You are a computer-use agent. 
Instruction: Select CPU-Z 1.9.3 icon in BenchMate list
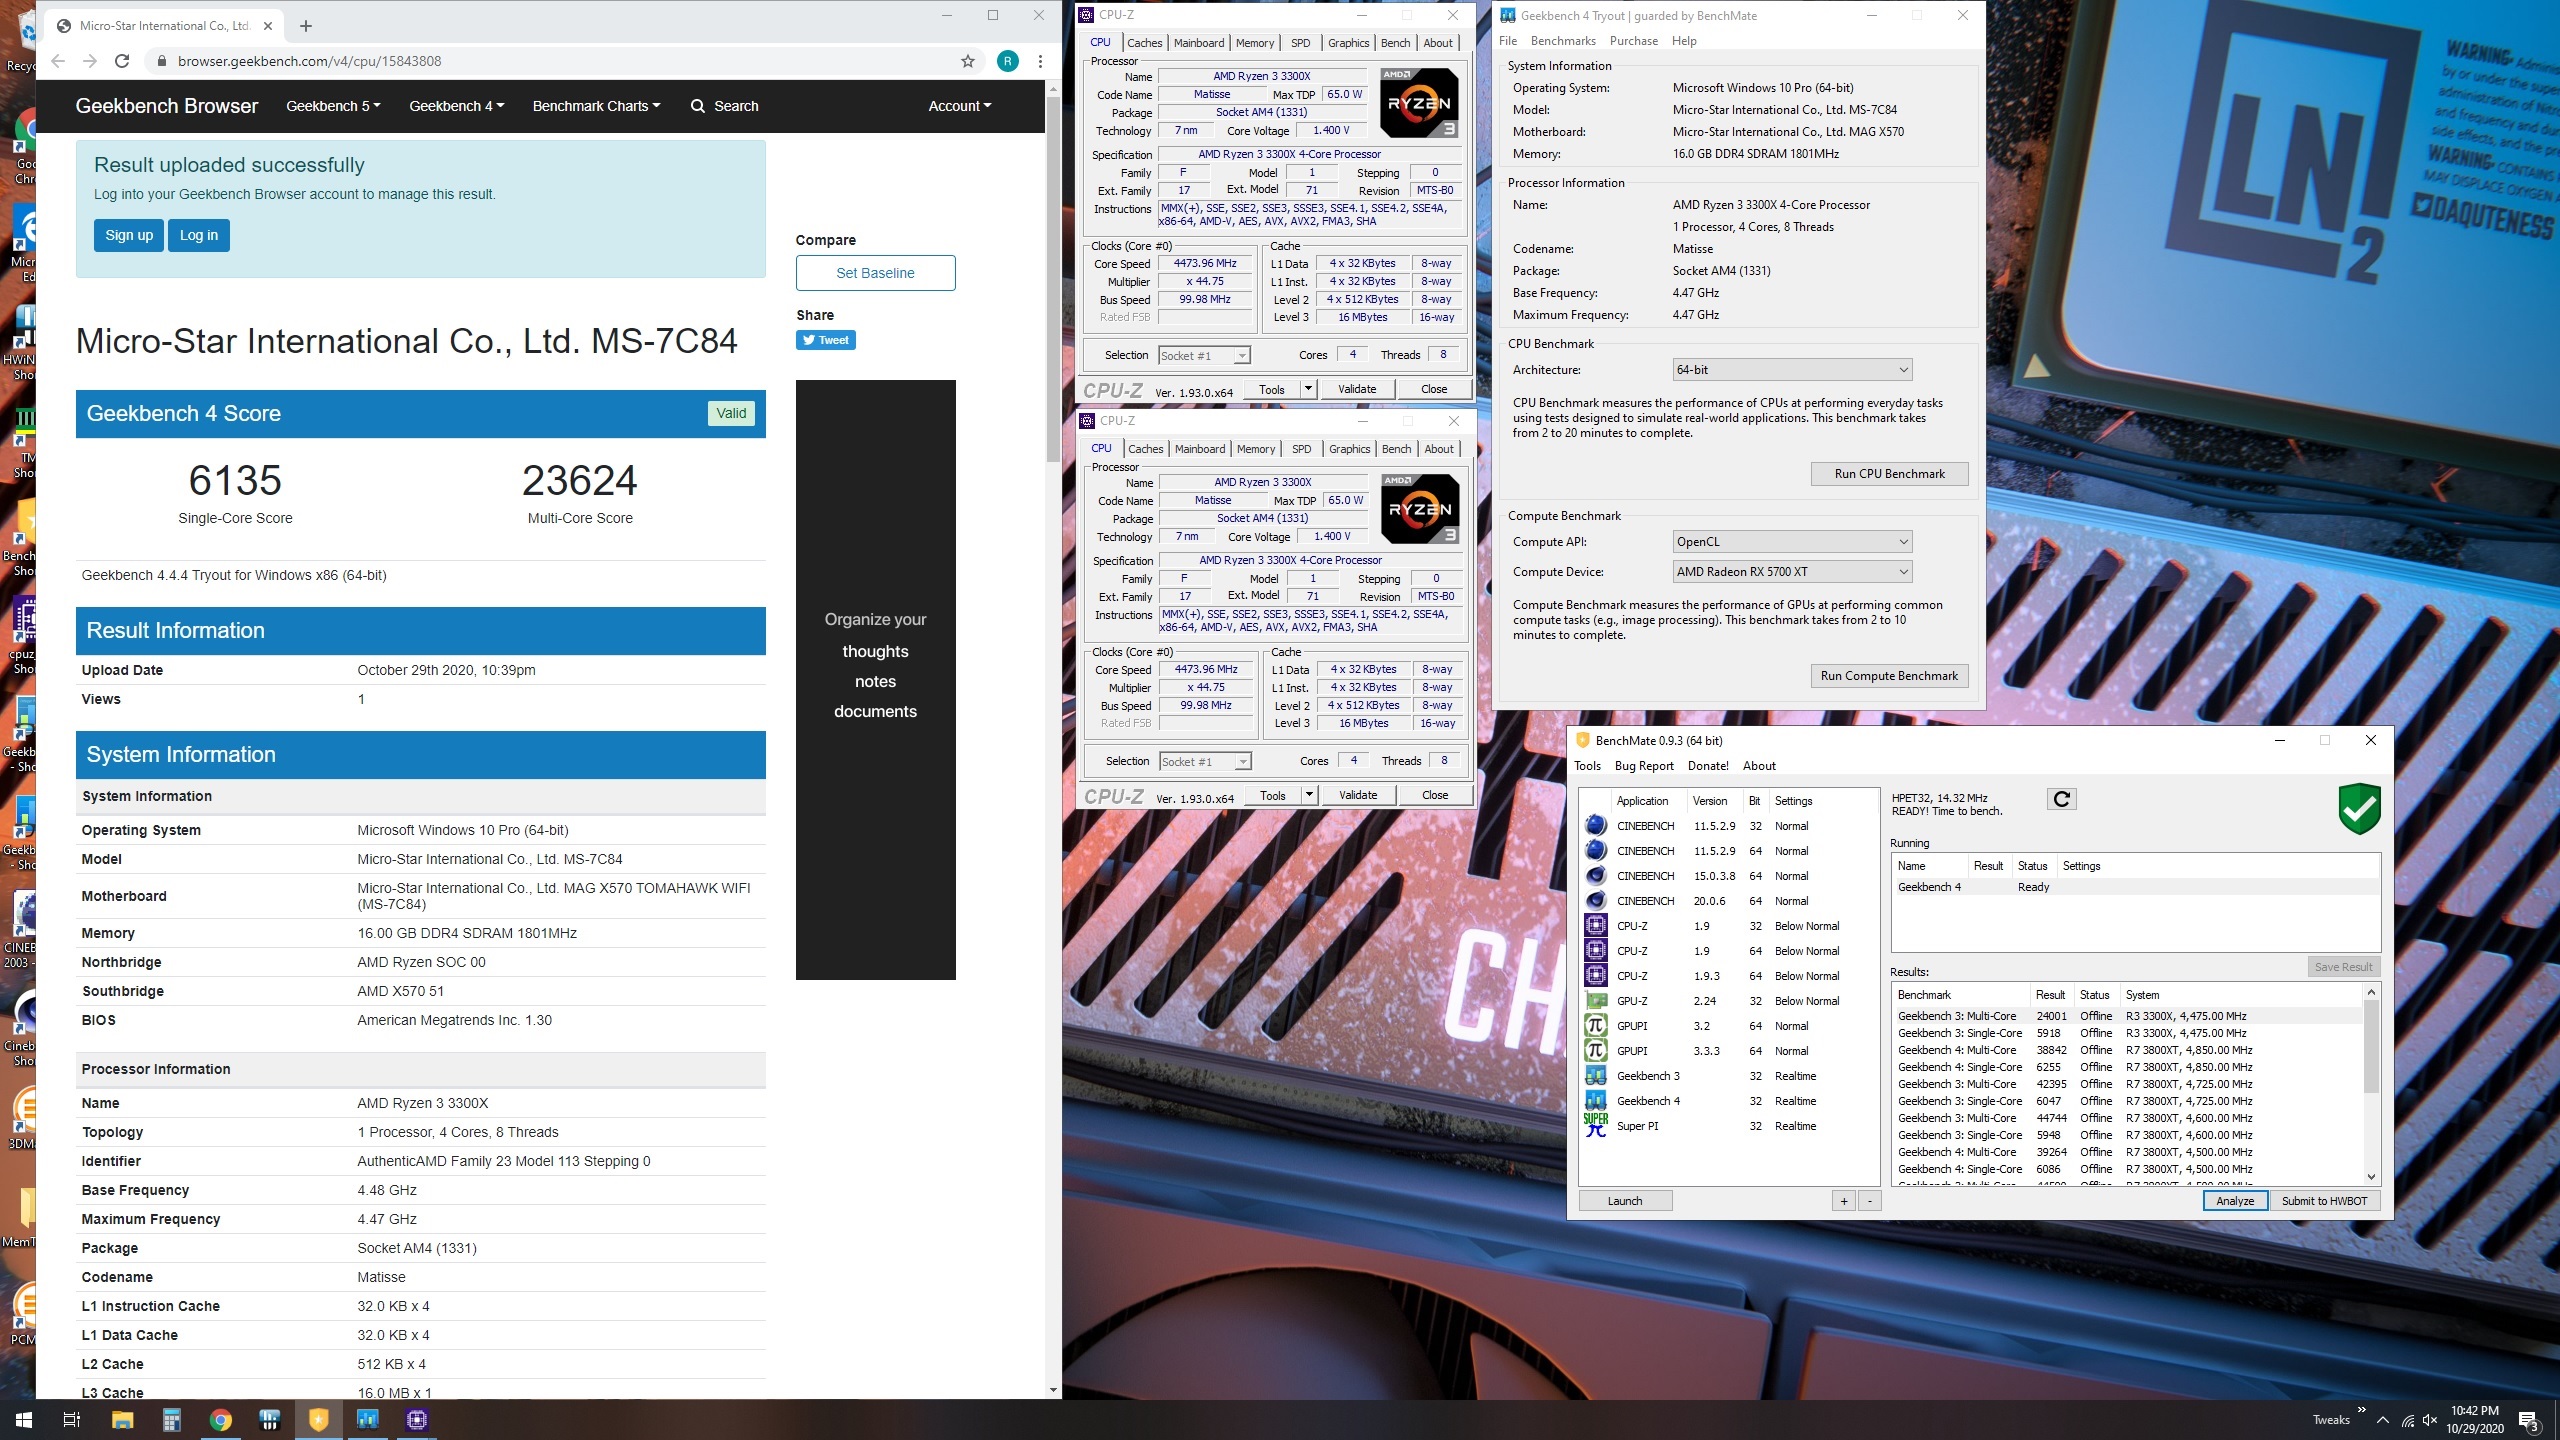1596,976
